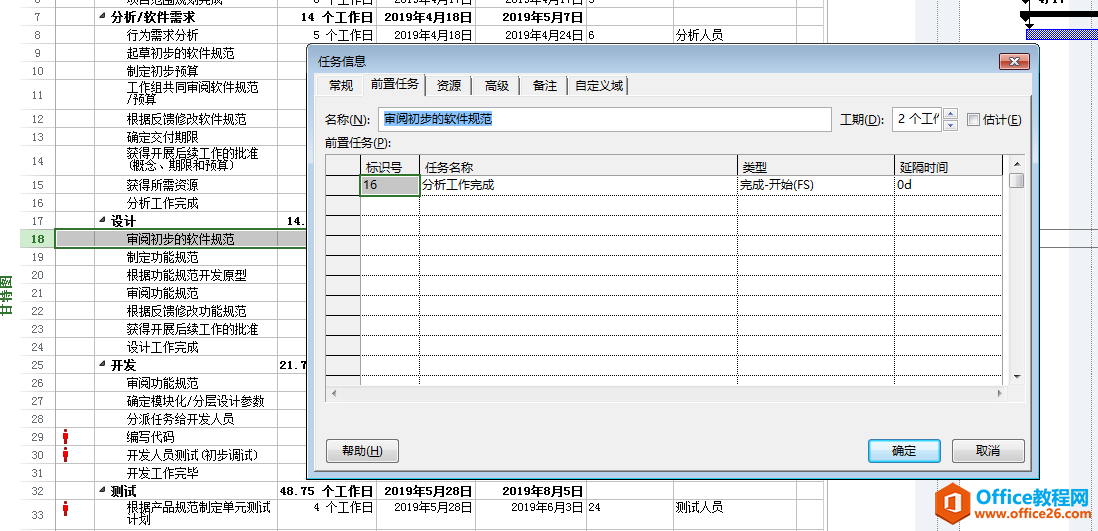
Task: Open the 高级 tab
Action: tap(496, 85)
